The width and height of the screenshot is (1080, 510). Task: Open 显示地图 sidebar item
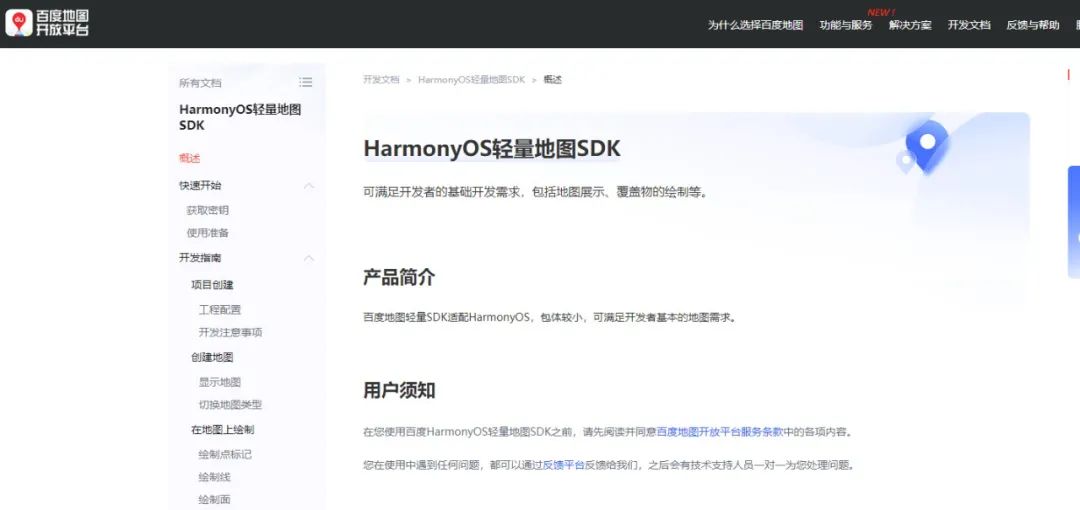pos(220,382)
